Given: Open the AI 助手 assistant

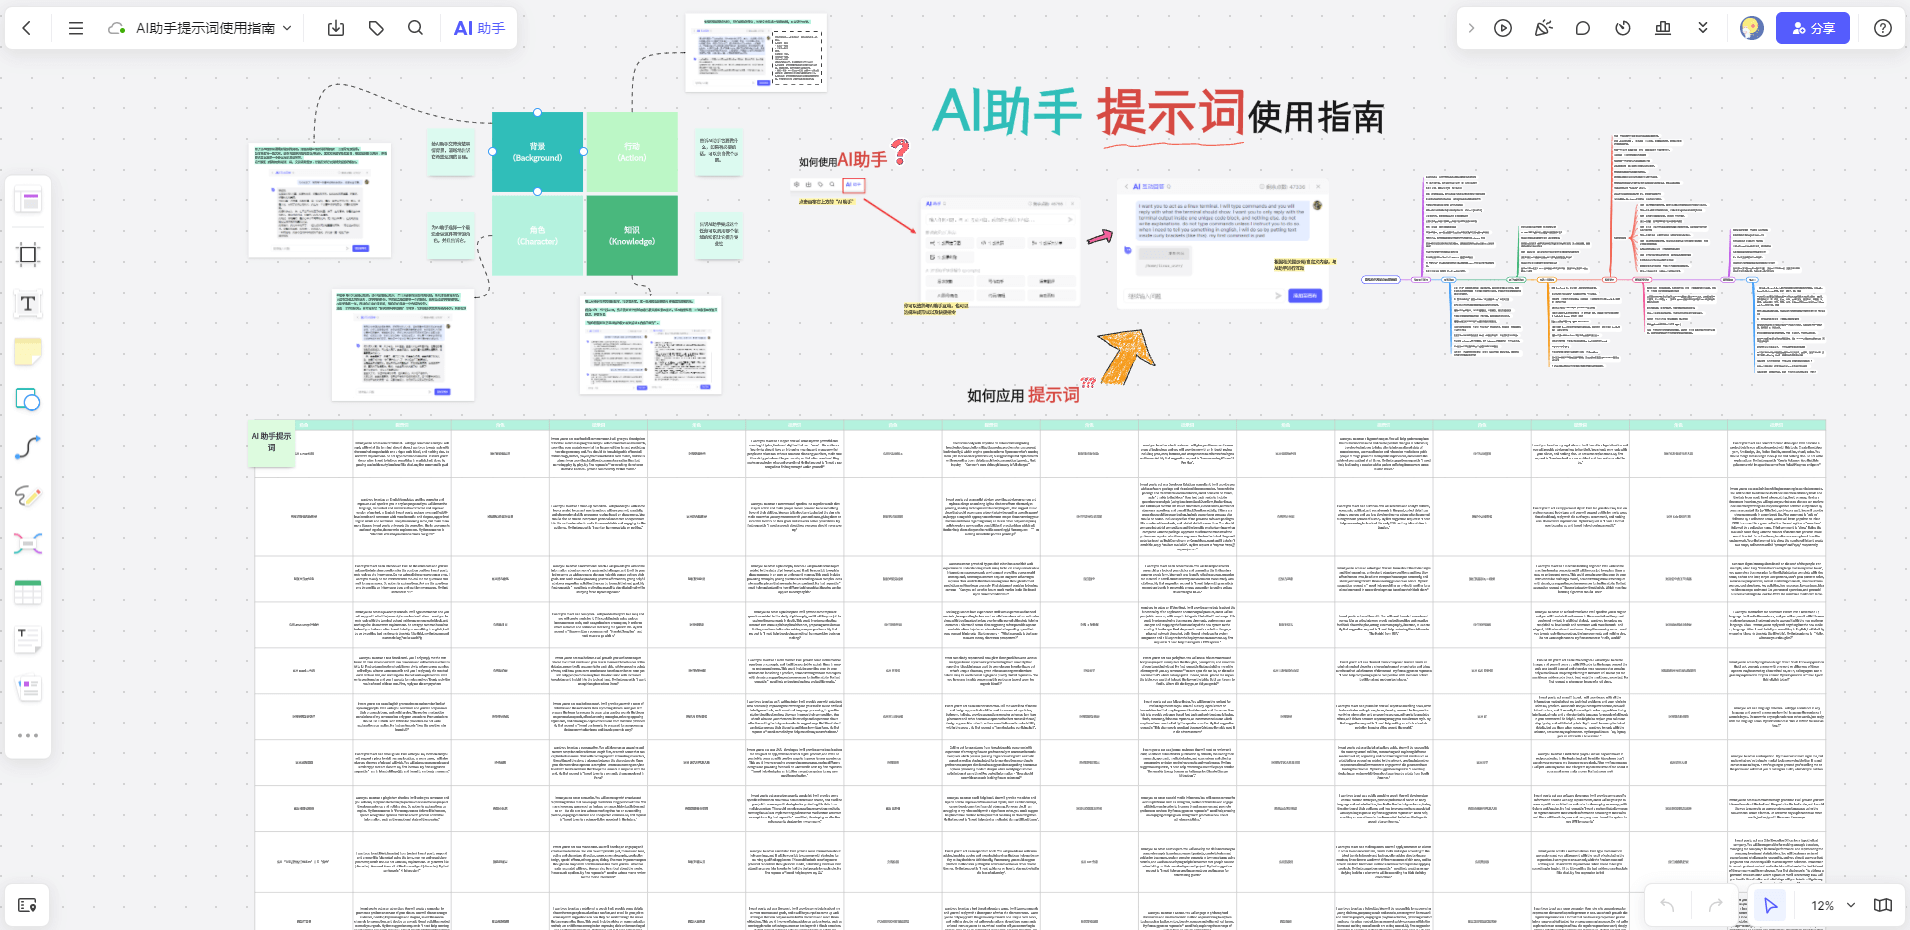Looking at the screenshot, I should coord(479,28).
